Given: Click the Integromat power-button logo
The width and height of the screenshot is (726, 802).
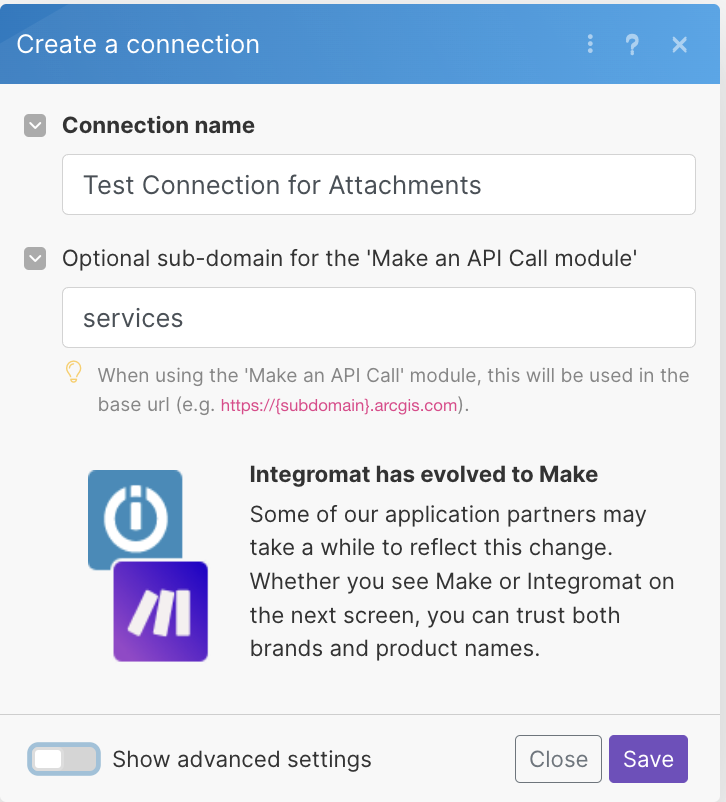Looking at the screenshot, I should pos(134,519).
